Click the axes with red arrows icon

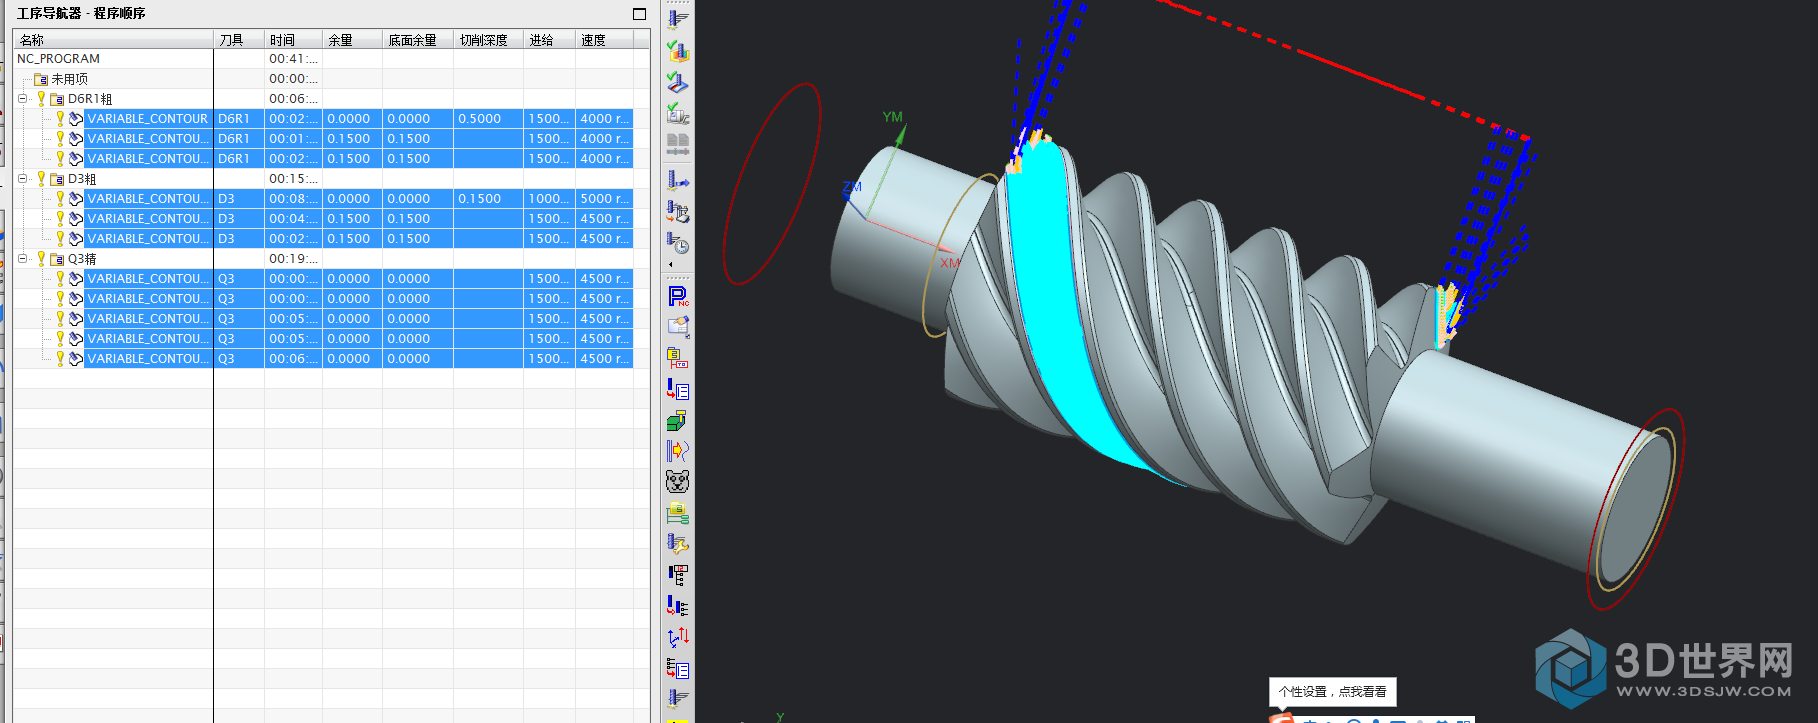pos(678,637)
